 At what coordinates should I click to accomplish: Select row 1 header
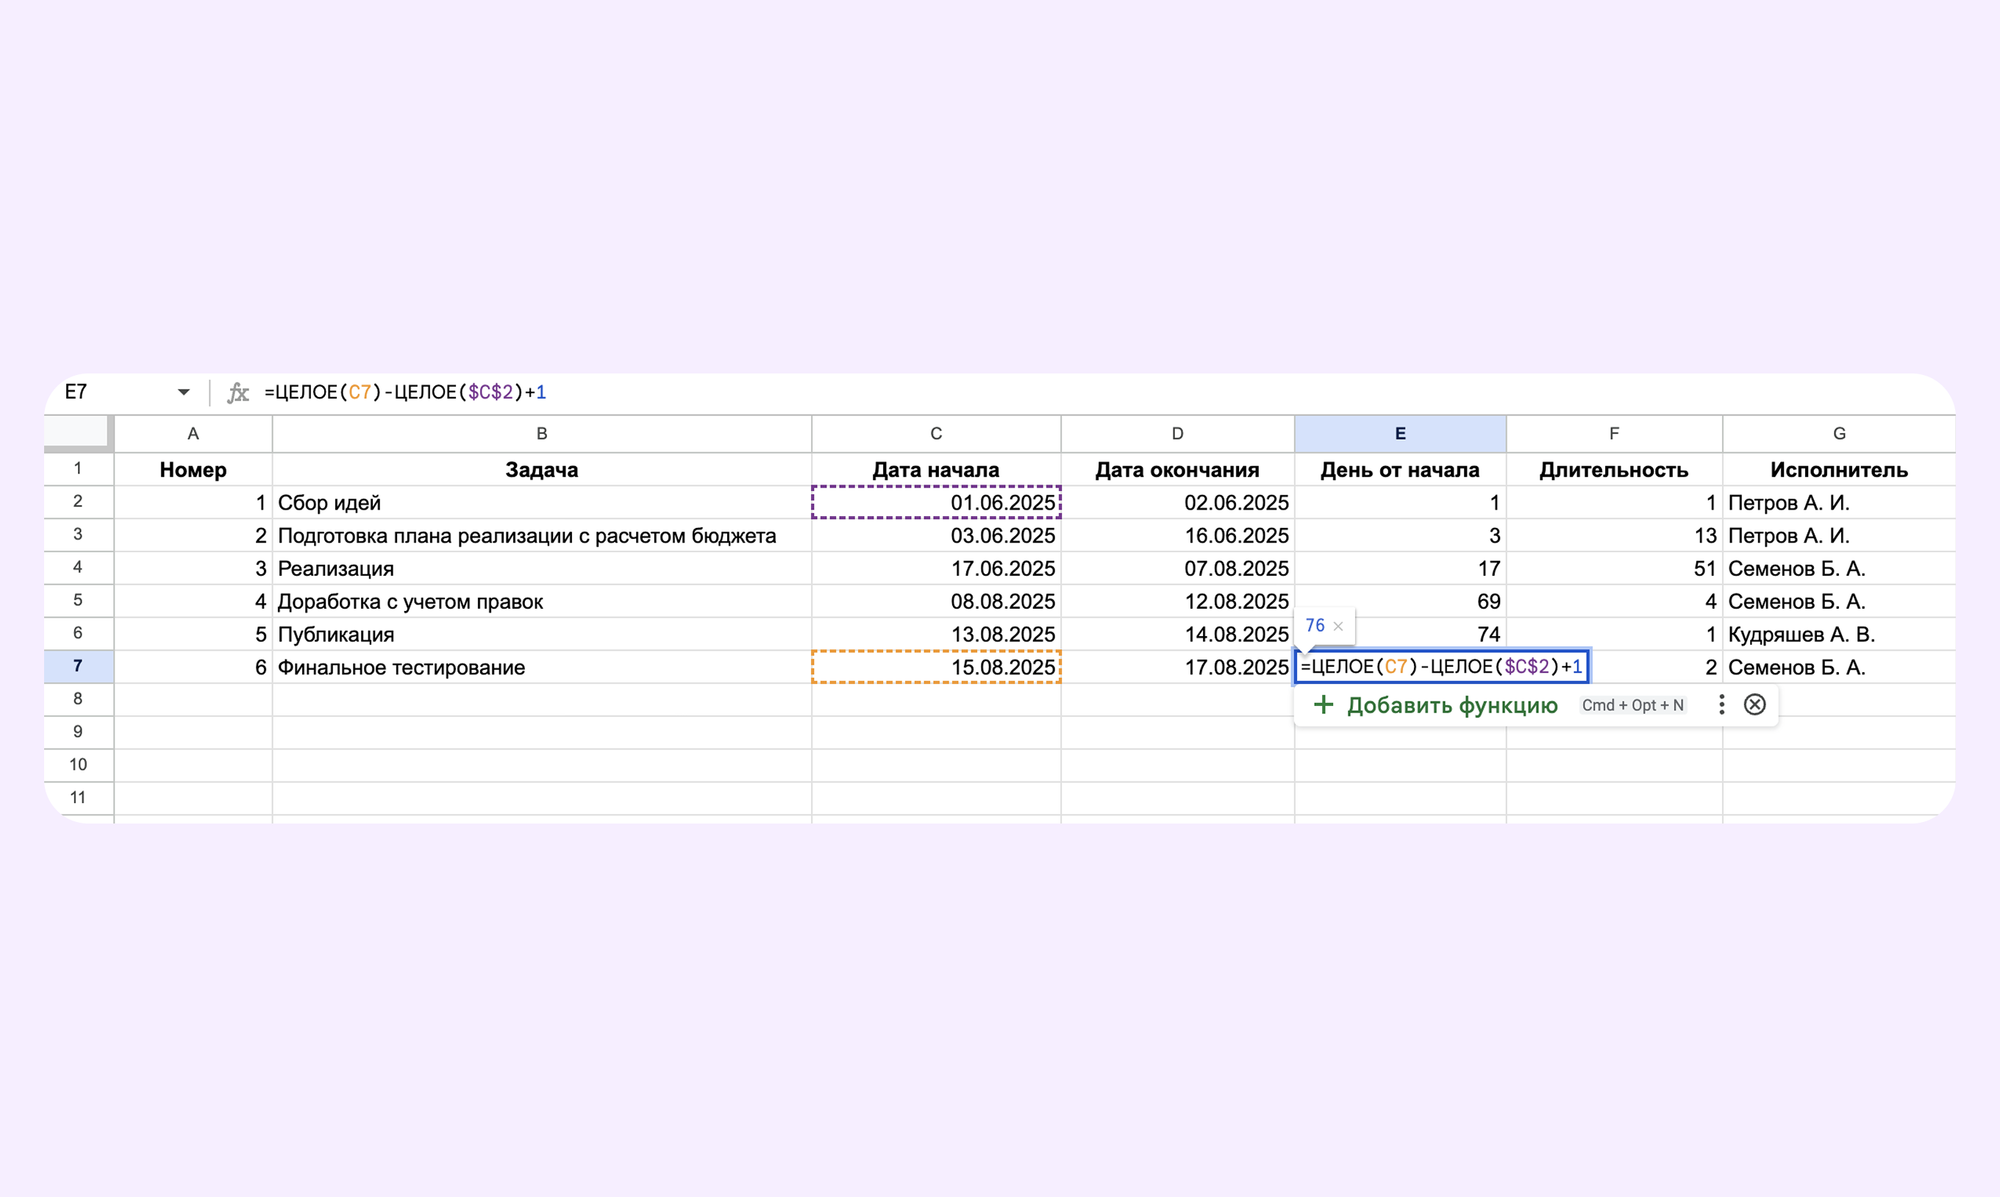[x=78, y=469]
